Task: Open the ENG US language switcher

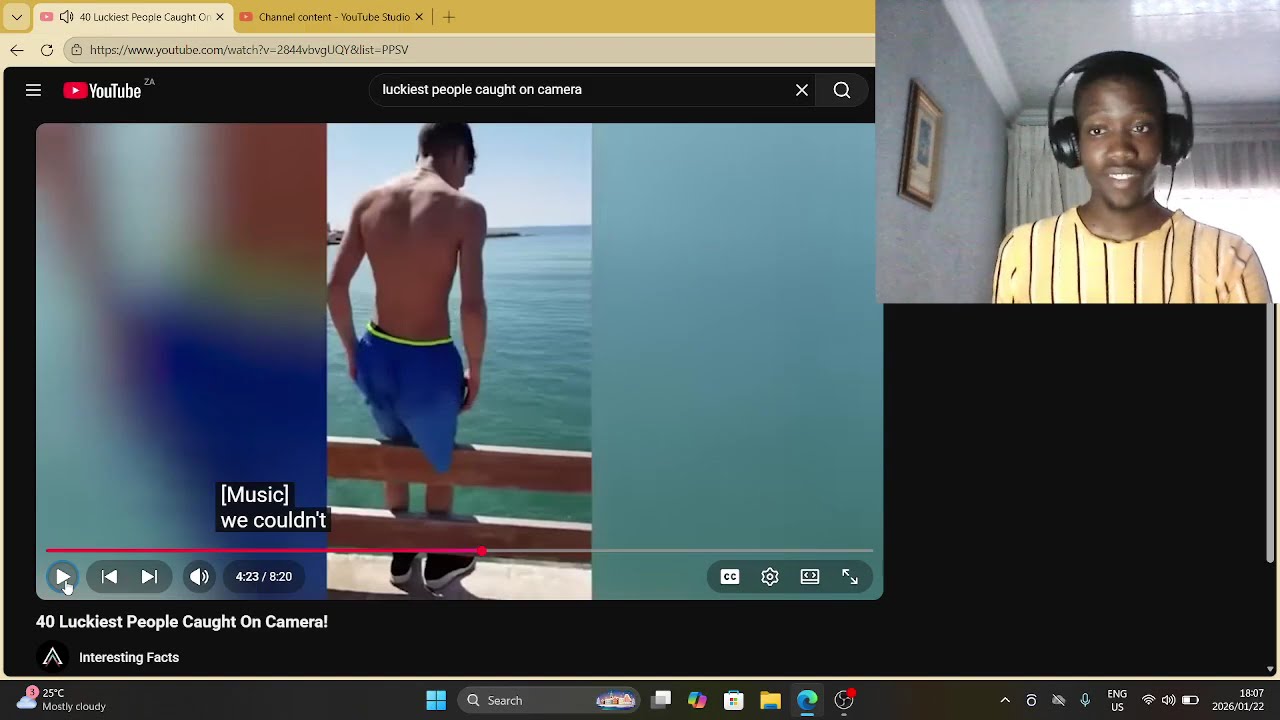Action: pyautogui.click(x=1117, y=700)
